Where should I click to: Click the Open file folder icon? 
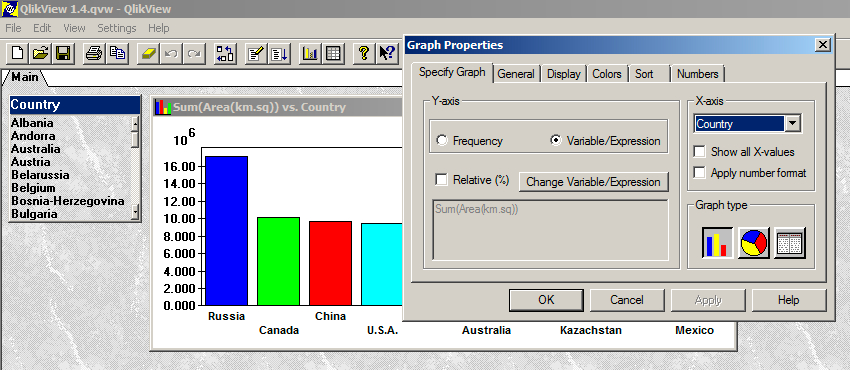[x=41, y=53]
